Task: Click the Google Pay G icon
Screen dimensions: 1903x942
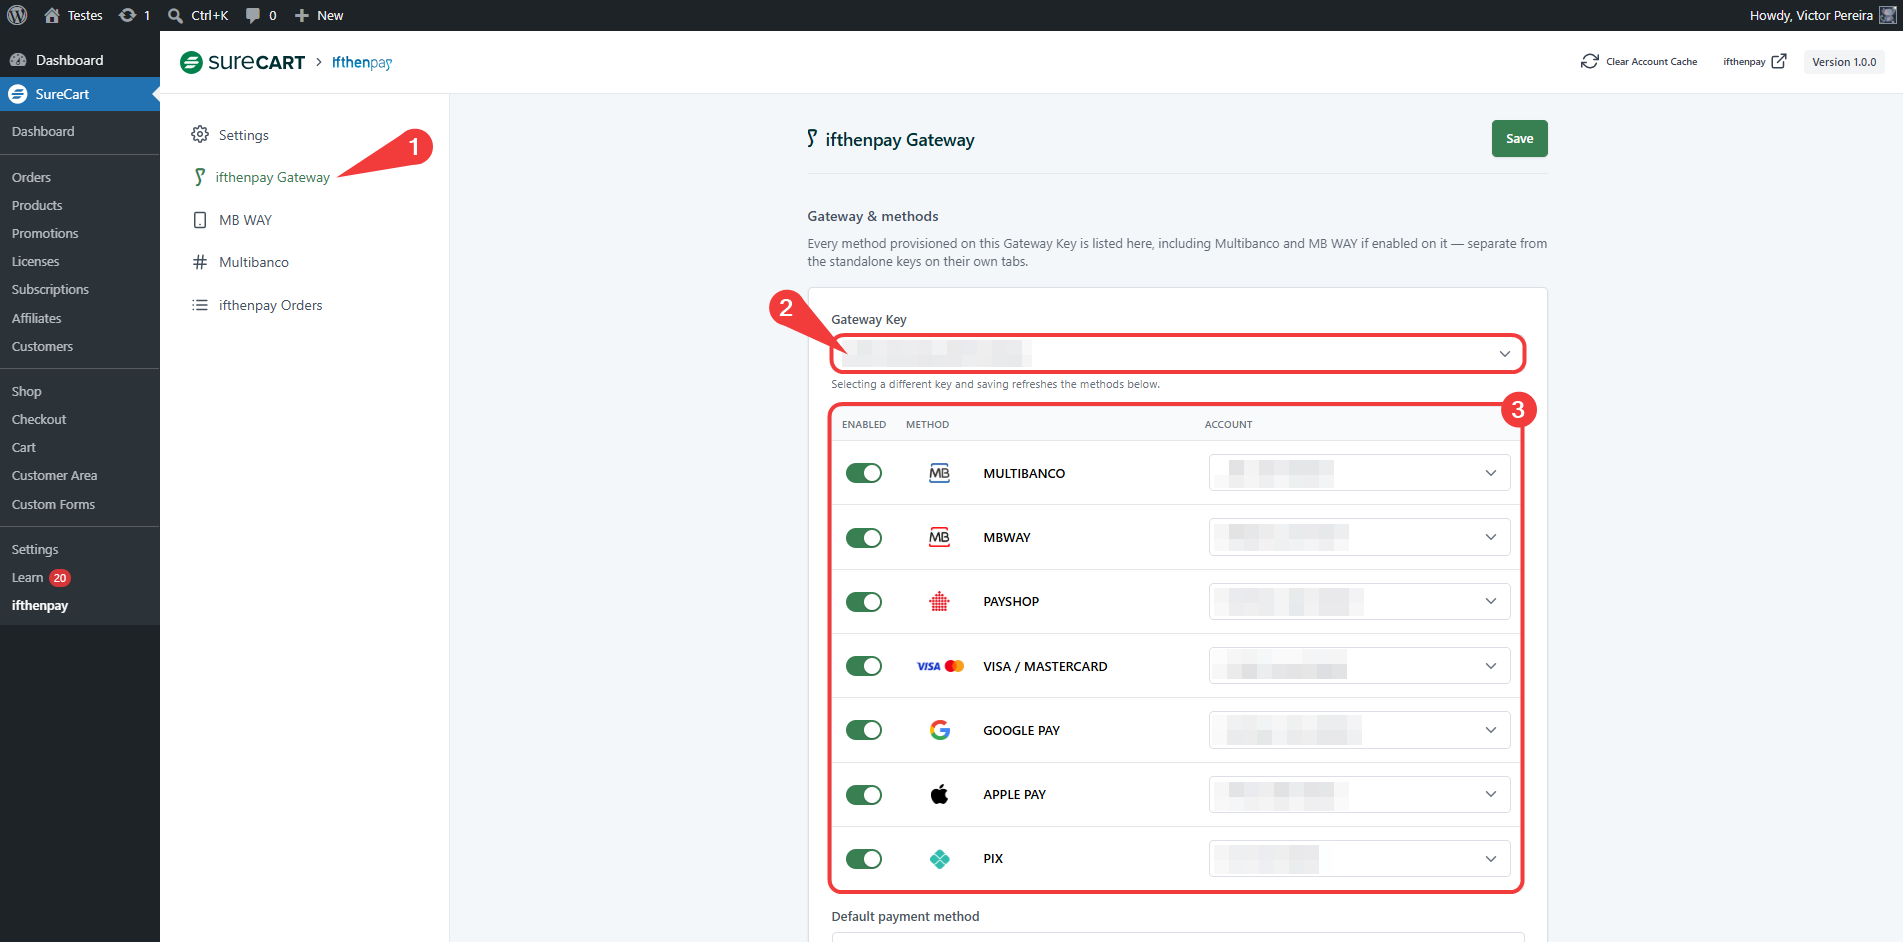Action: [940, 730]
